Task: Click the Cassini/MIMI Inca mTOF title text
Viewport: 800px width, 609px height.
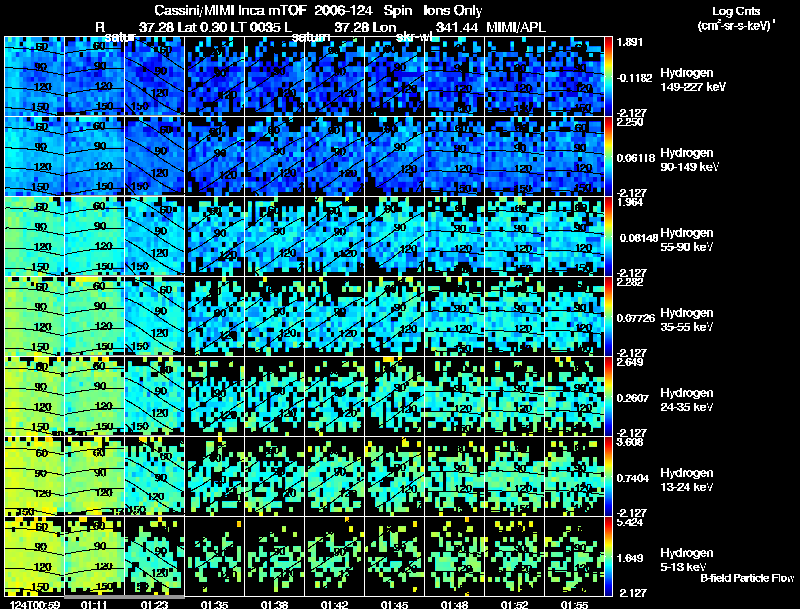Action: pos(230,10)
